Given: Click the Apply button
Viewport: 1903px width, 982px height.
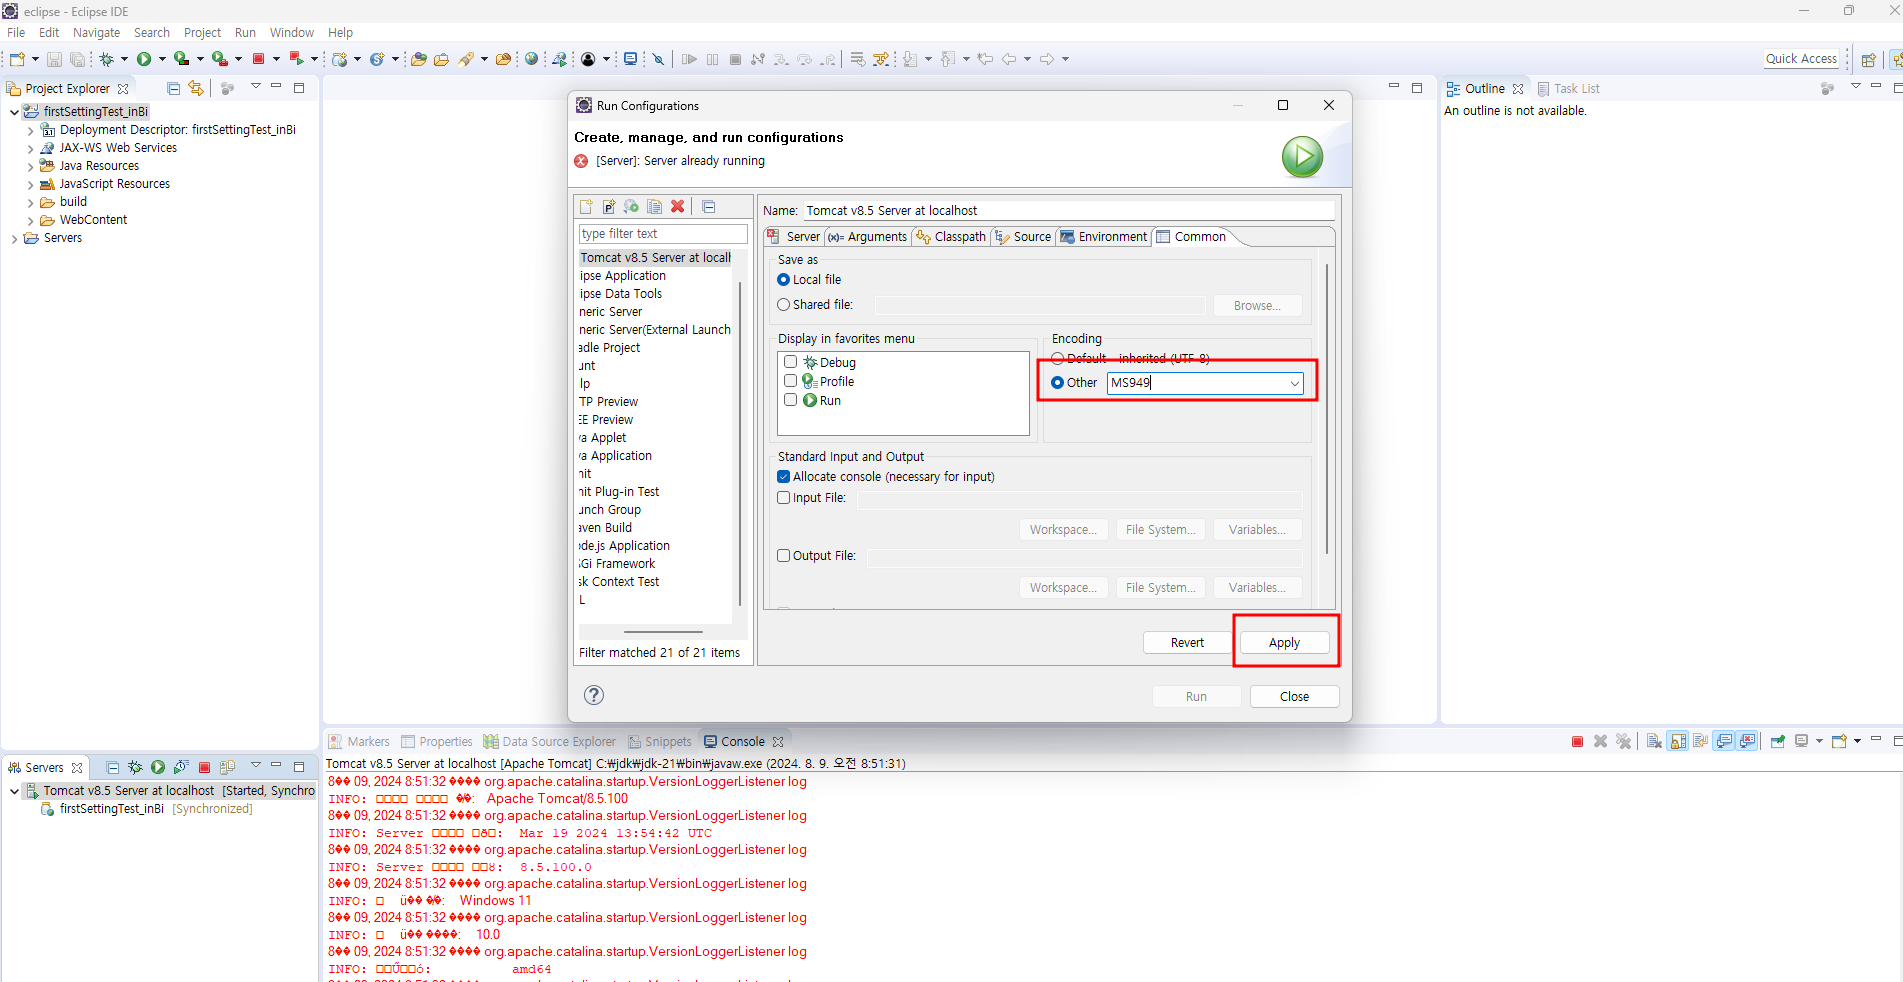Looking at the screenshot, I should (1284, 643).
